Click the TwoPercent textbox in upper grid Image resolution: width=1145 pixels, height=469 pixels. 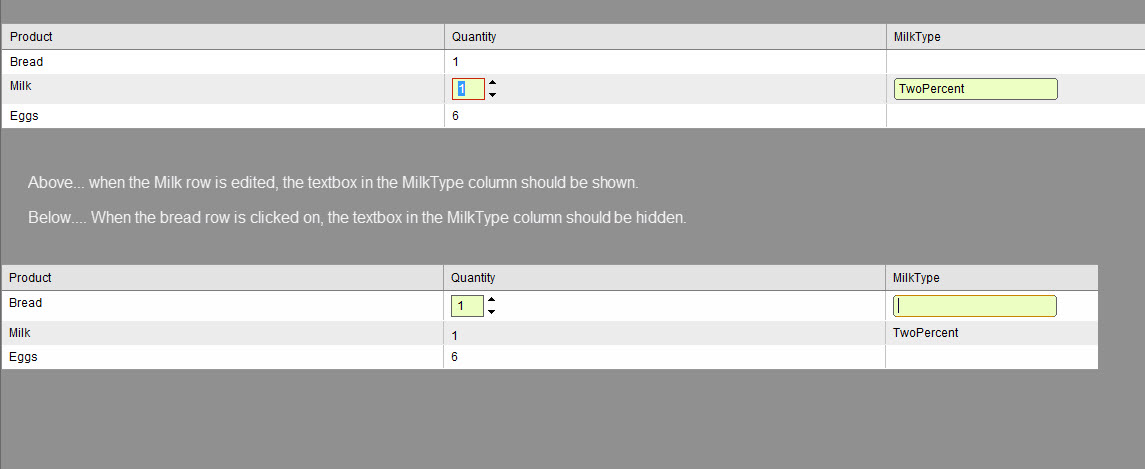pos(975,89)
